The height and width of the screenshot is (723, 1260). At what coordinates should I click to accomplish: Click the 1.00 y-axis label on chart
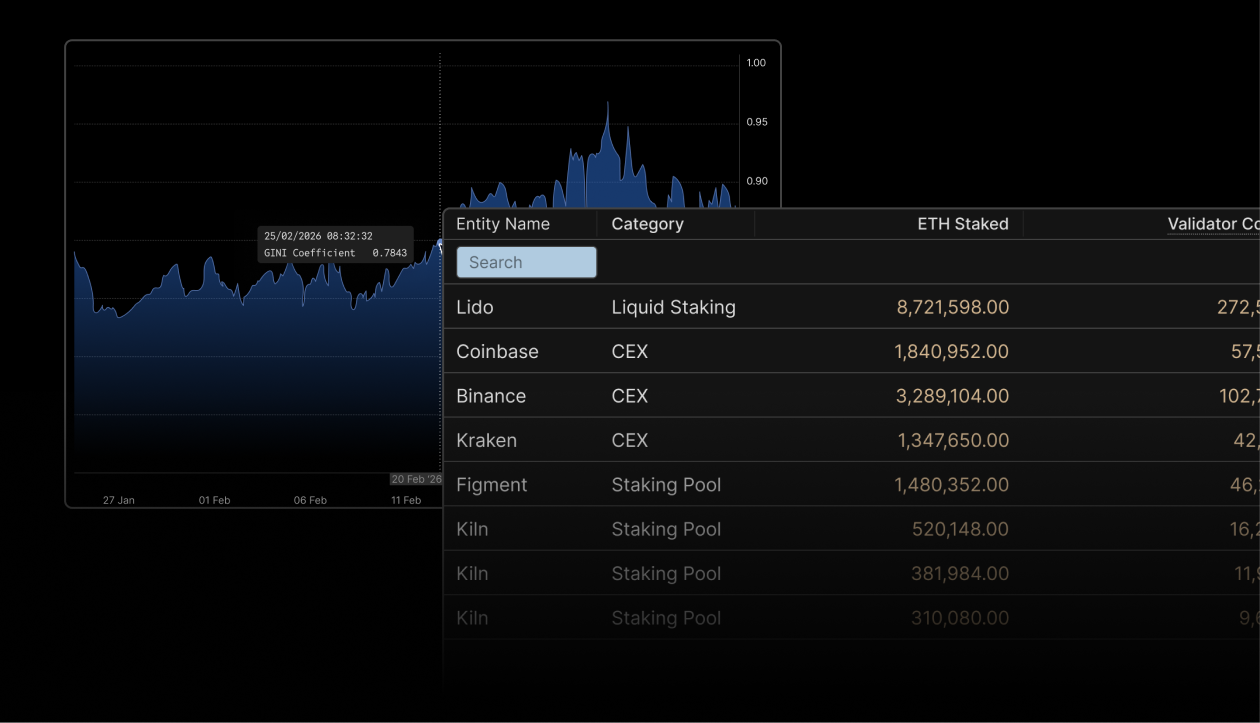[x=756, y=63]
